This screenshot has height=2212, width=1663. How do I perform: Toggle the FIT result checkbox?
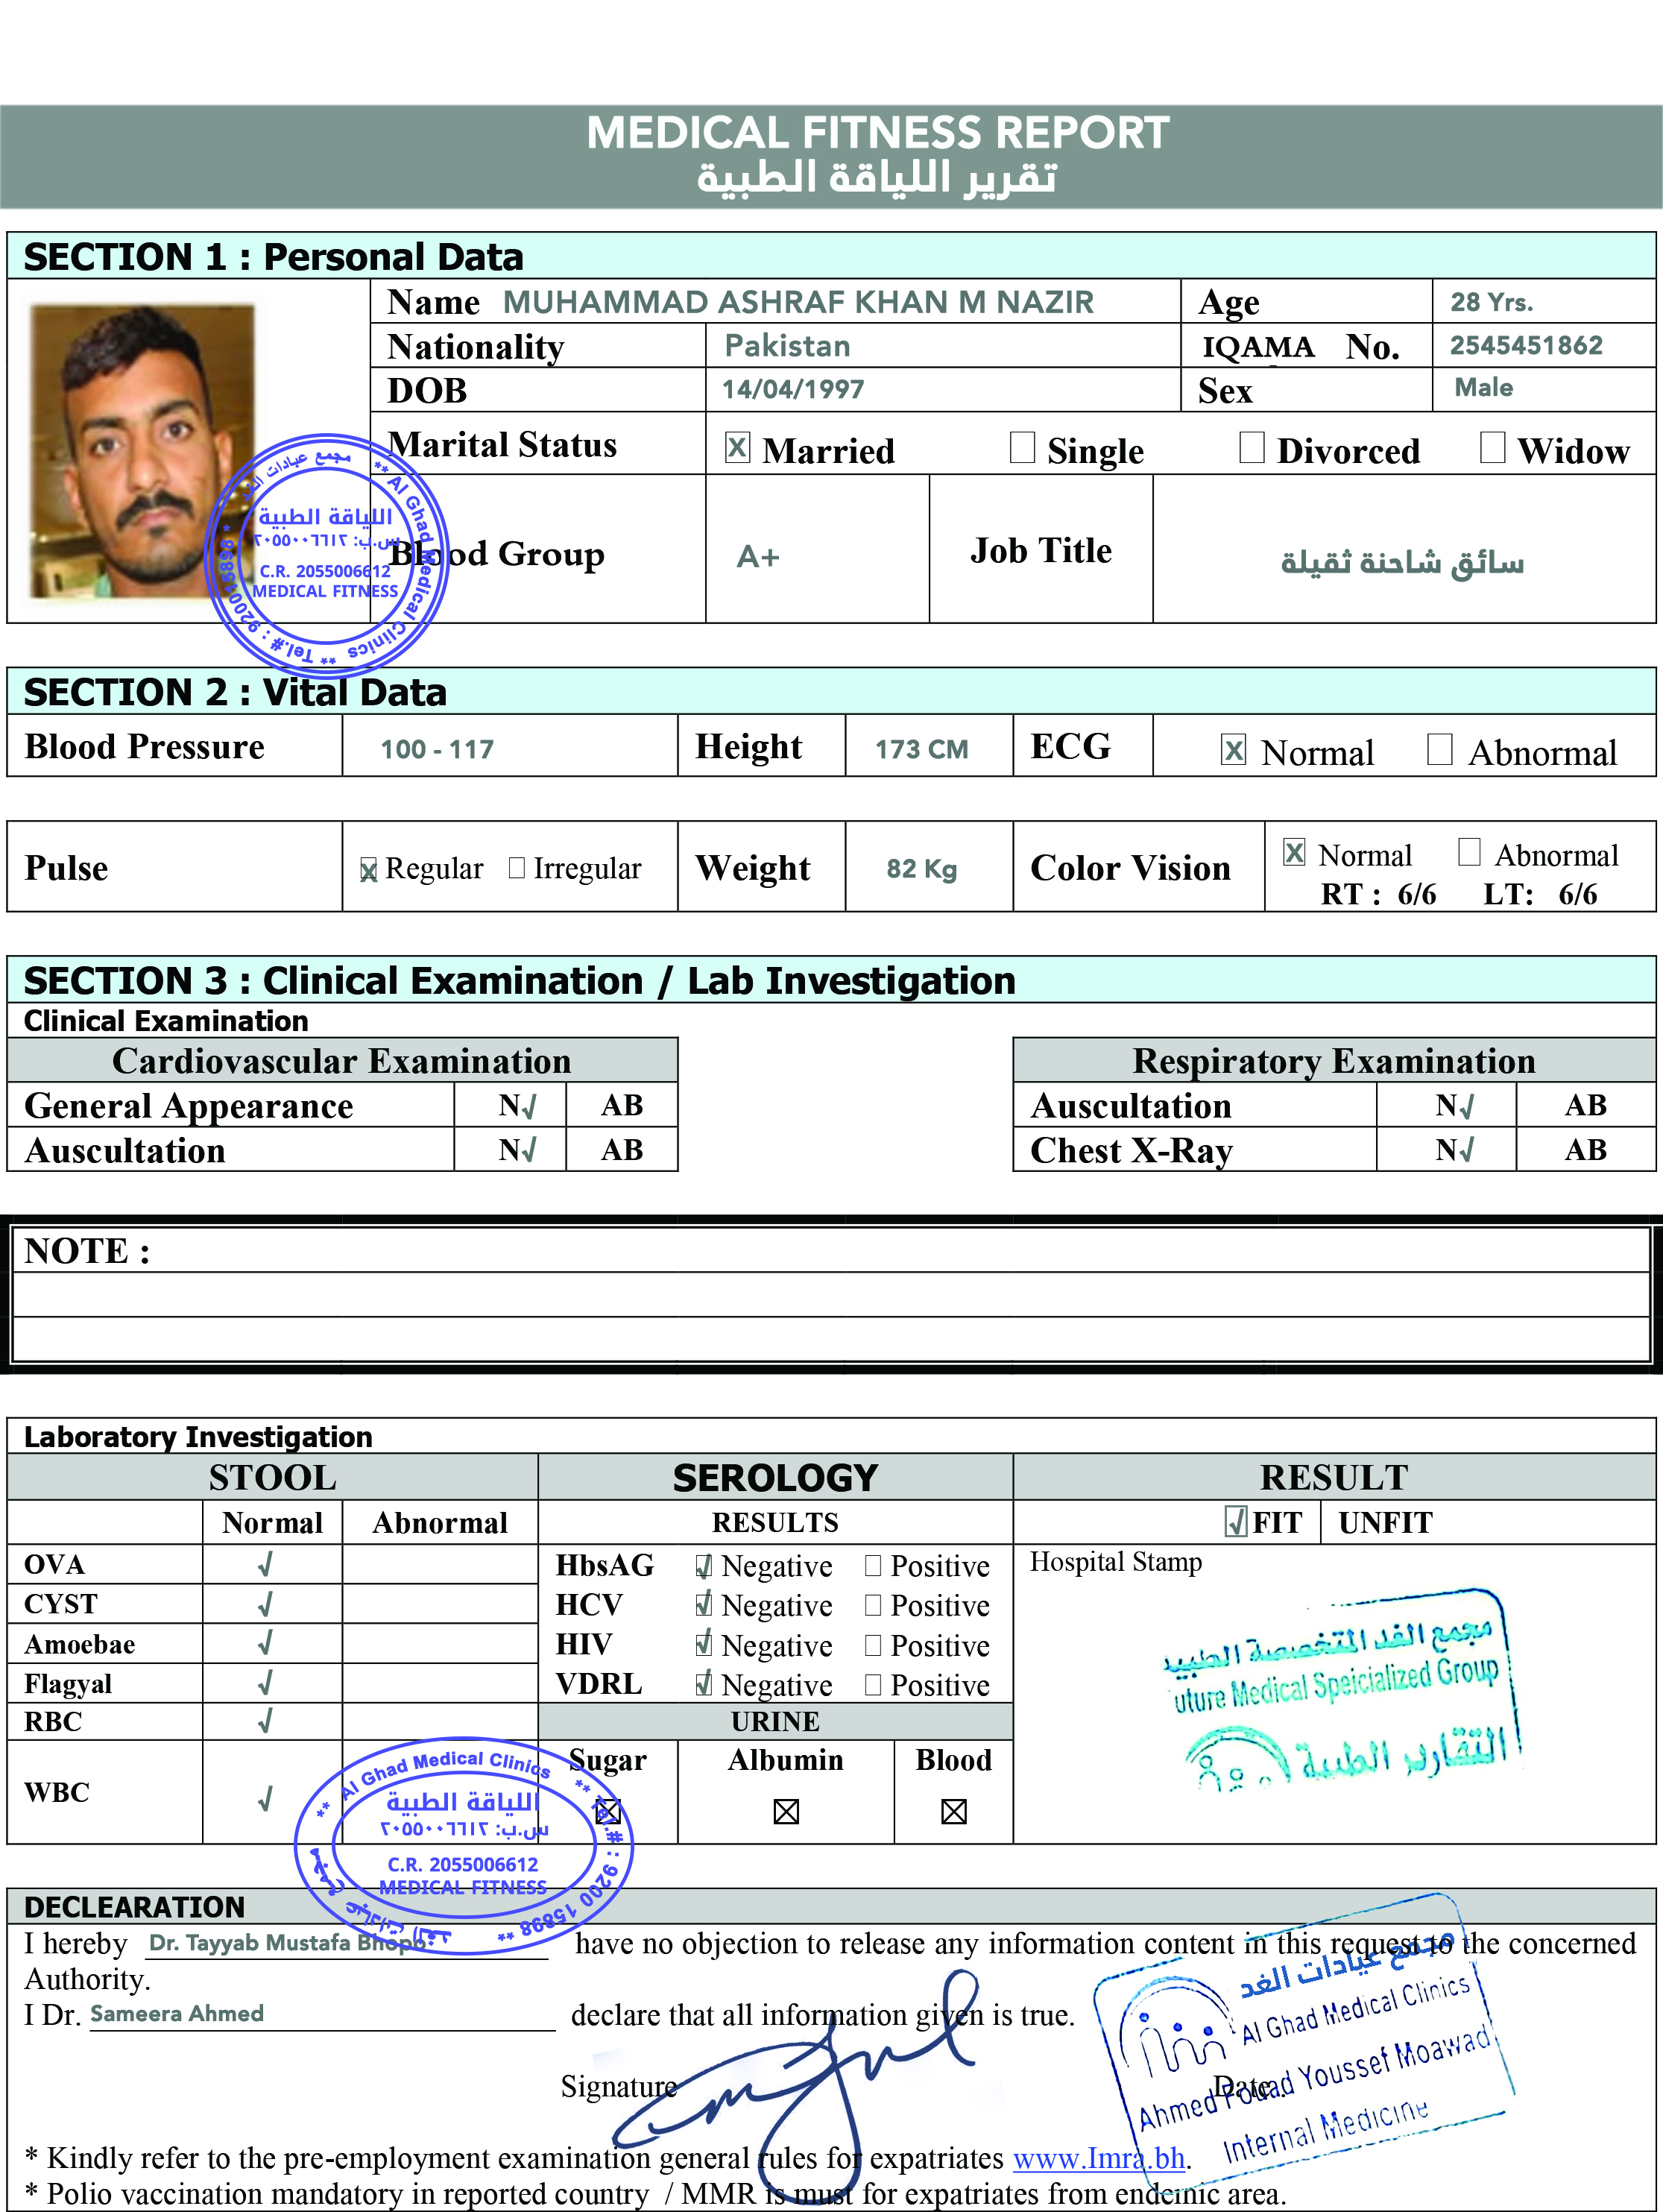click(1235, 1522)
